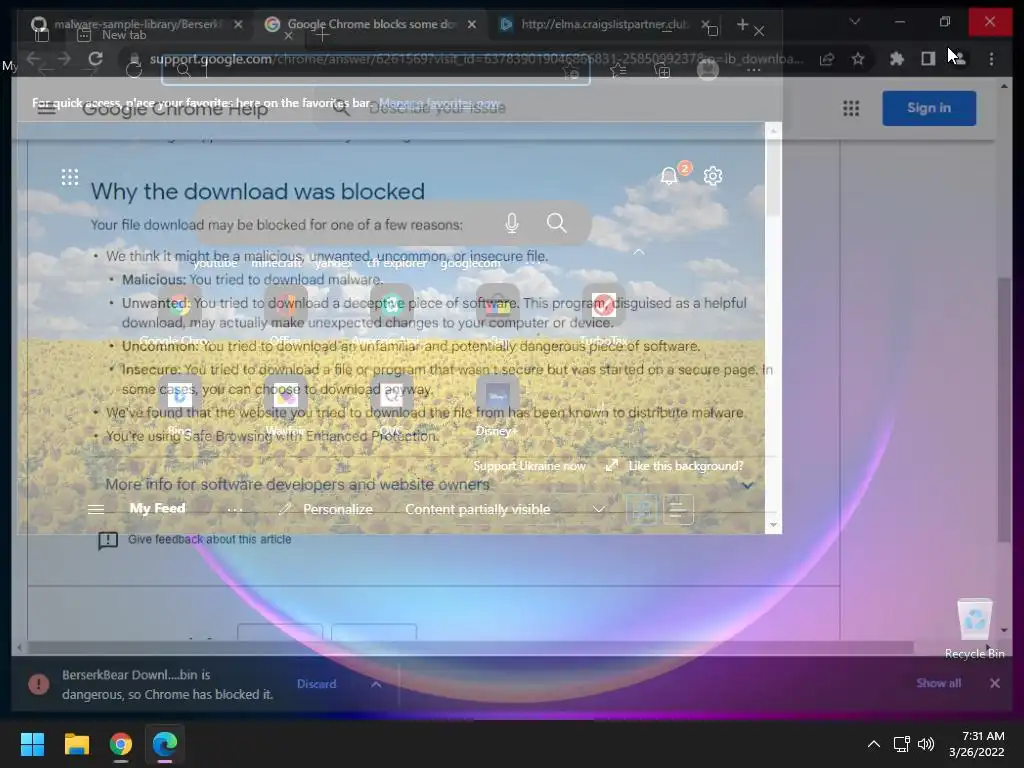The image size is (1024, 768).
Task: Open Chrome tab search chevron
Action: click(x=854, y=22)
